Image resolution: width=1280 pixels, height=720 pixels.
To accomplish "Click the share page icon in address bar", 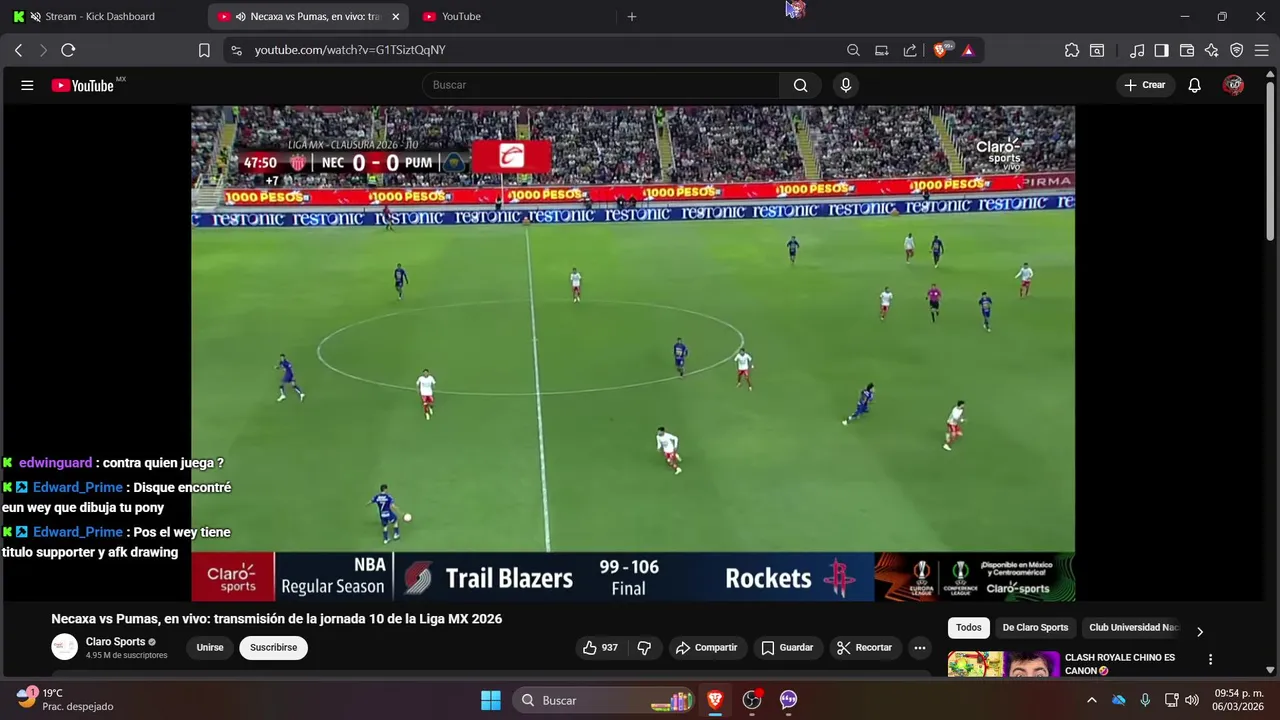I will (x=910, y=50).
